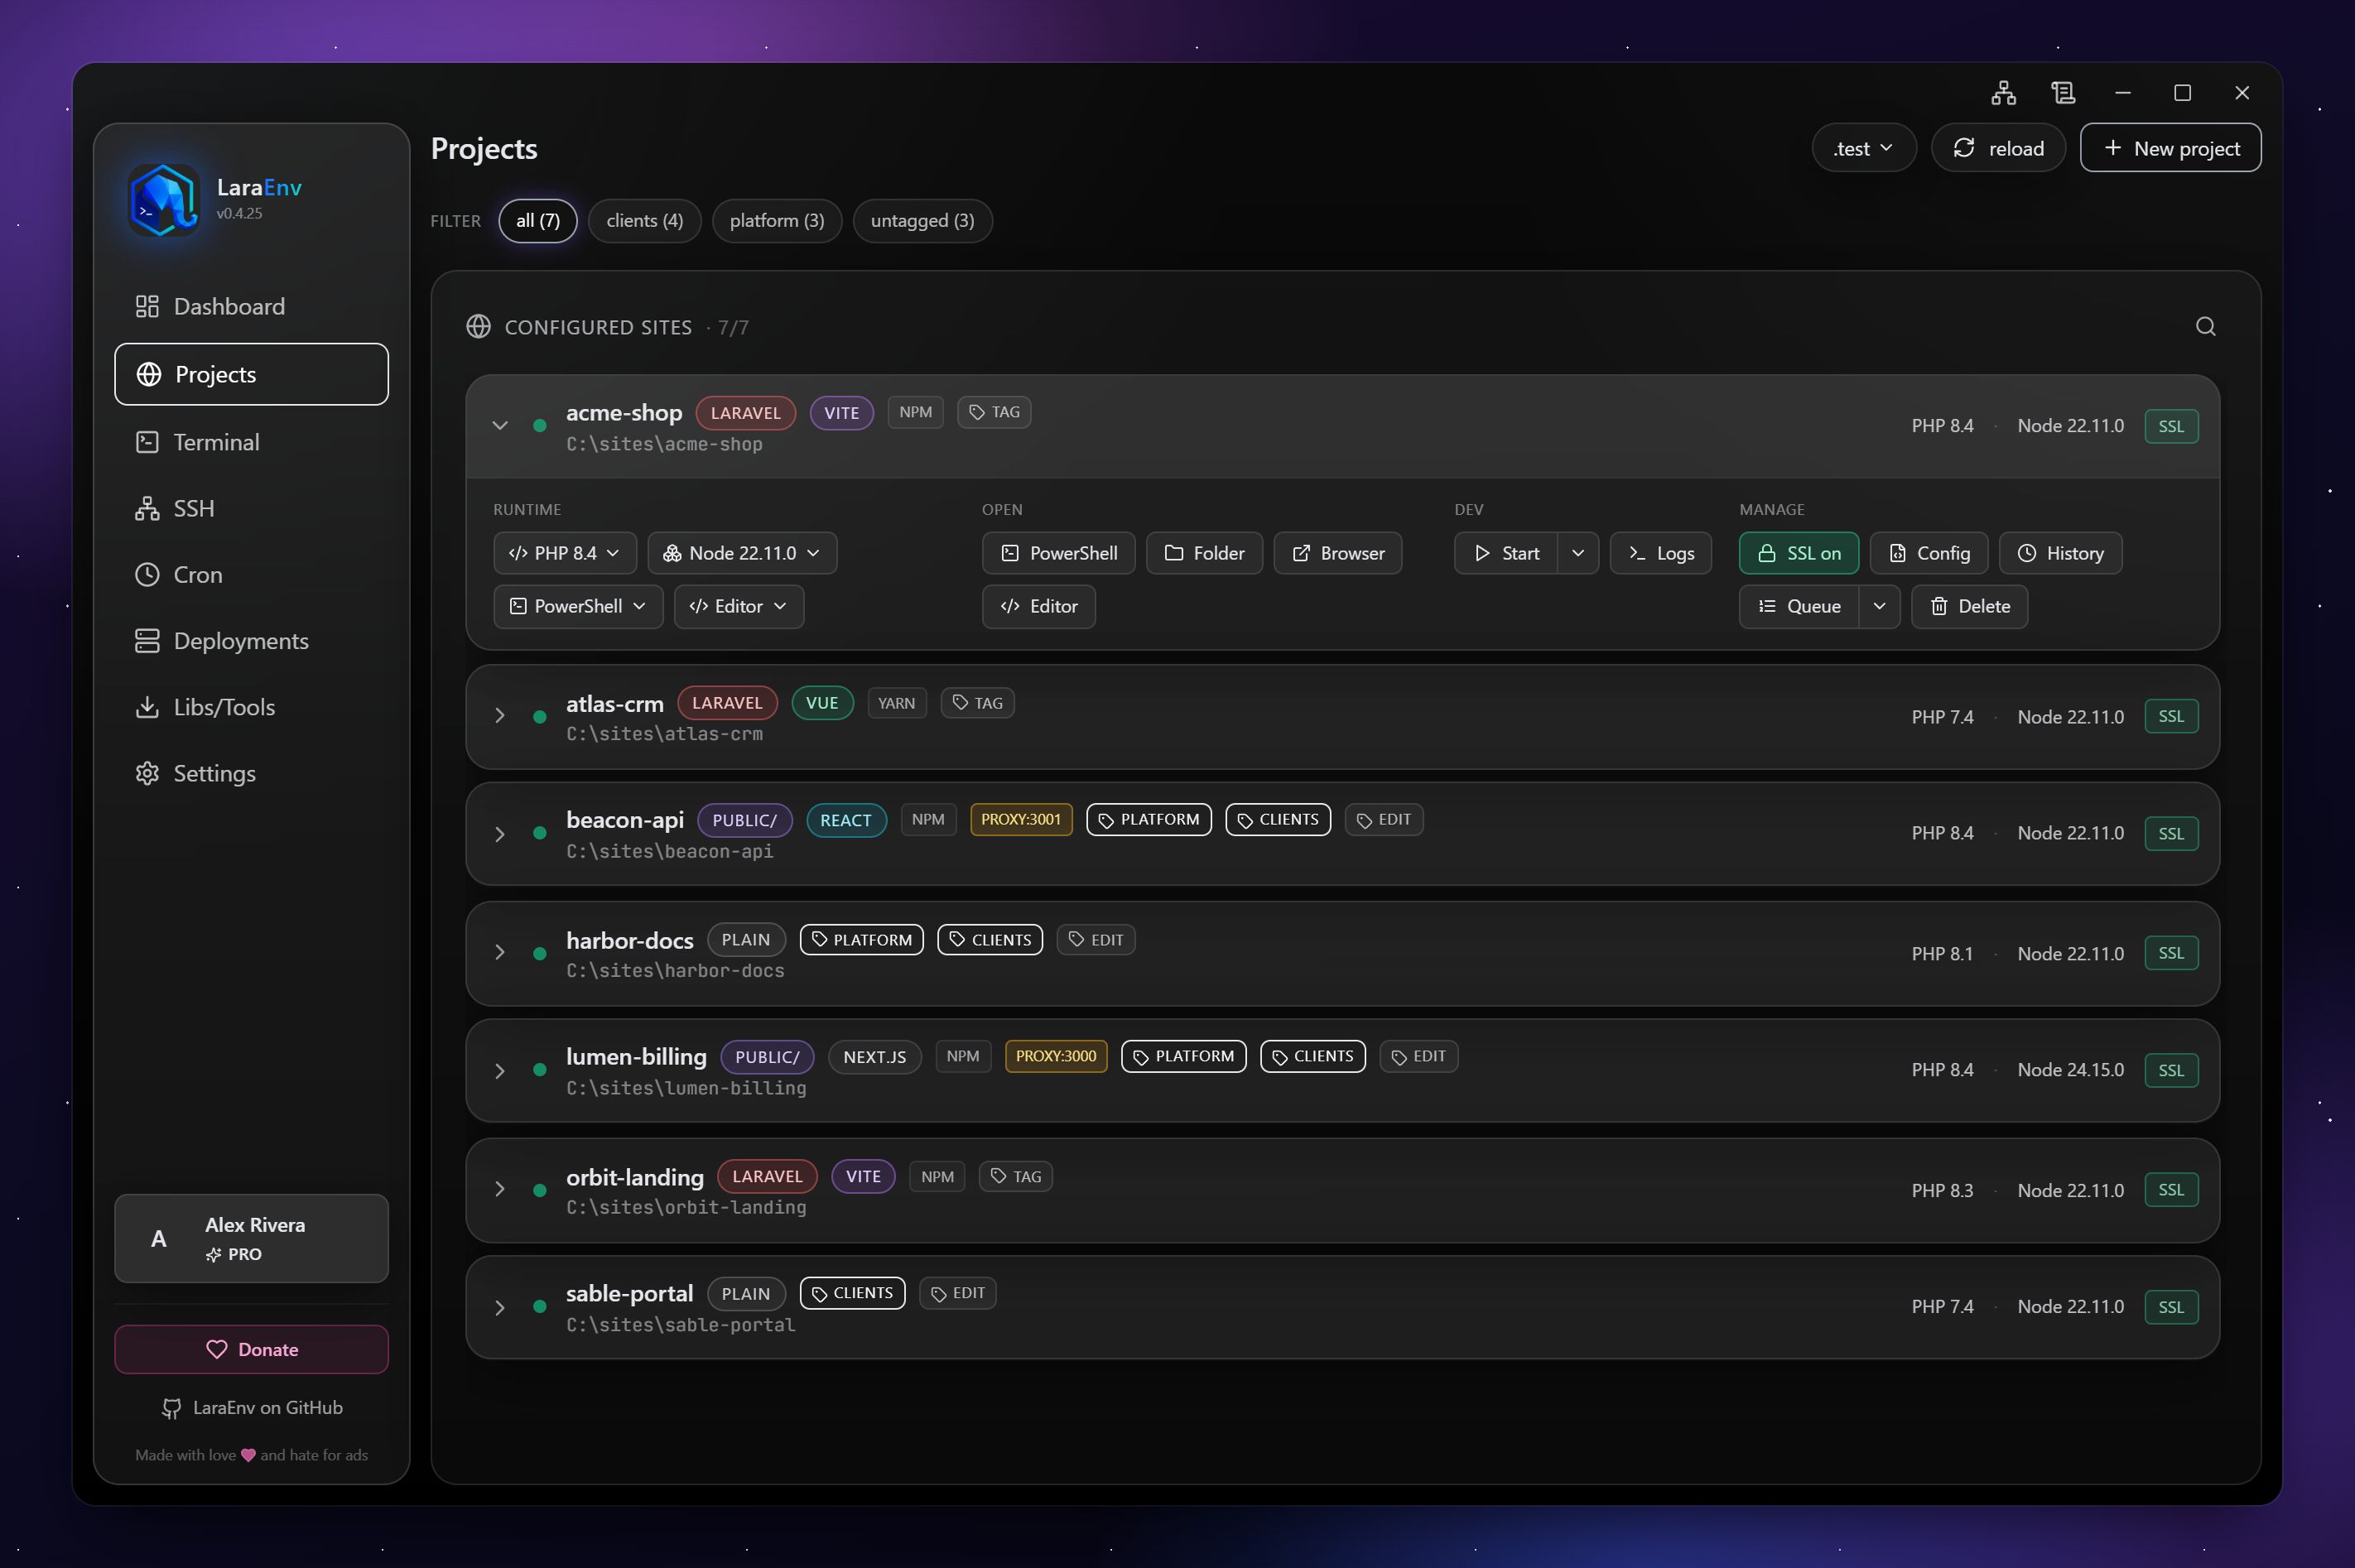Edit tags on sable-portal
This screenshot has height=1568, width=2355.
(957, 1294)
